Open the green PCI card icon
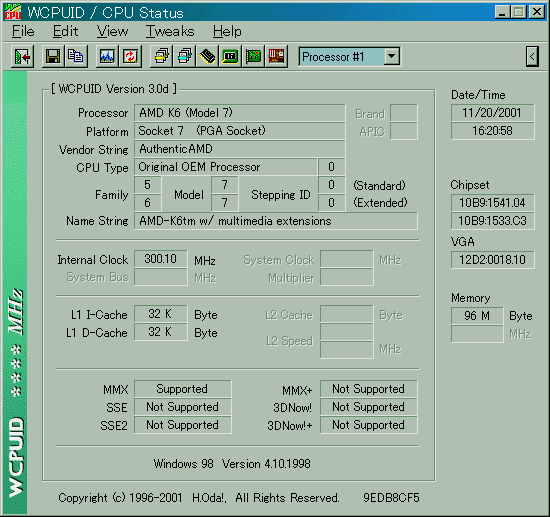550x517 pixels. coord(253,56)
